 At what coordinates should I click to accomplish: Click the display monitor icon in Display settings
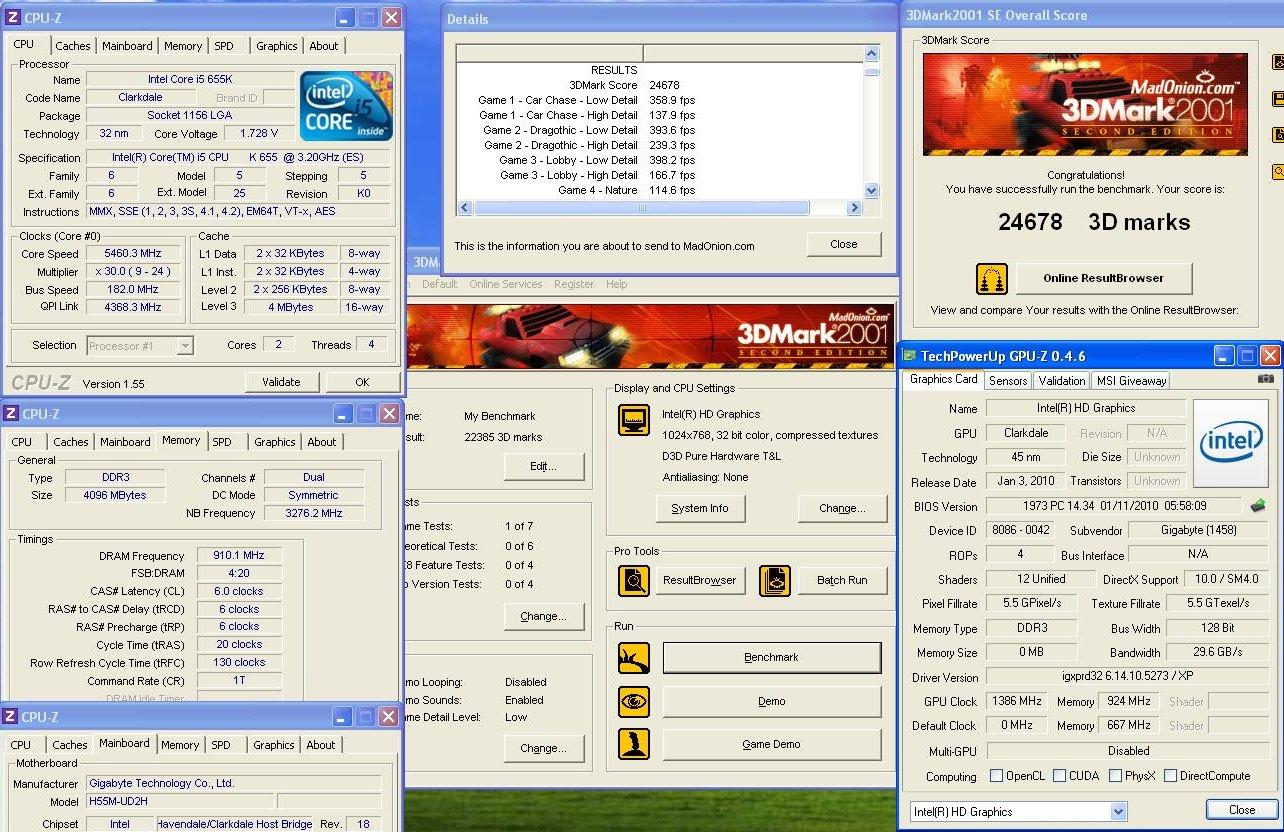[x=634, y=420]
